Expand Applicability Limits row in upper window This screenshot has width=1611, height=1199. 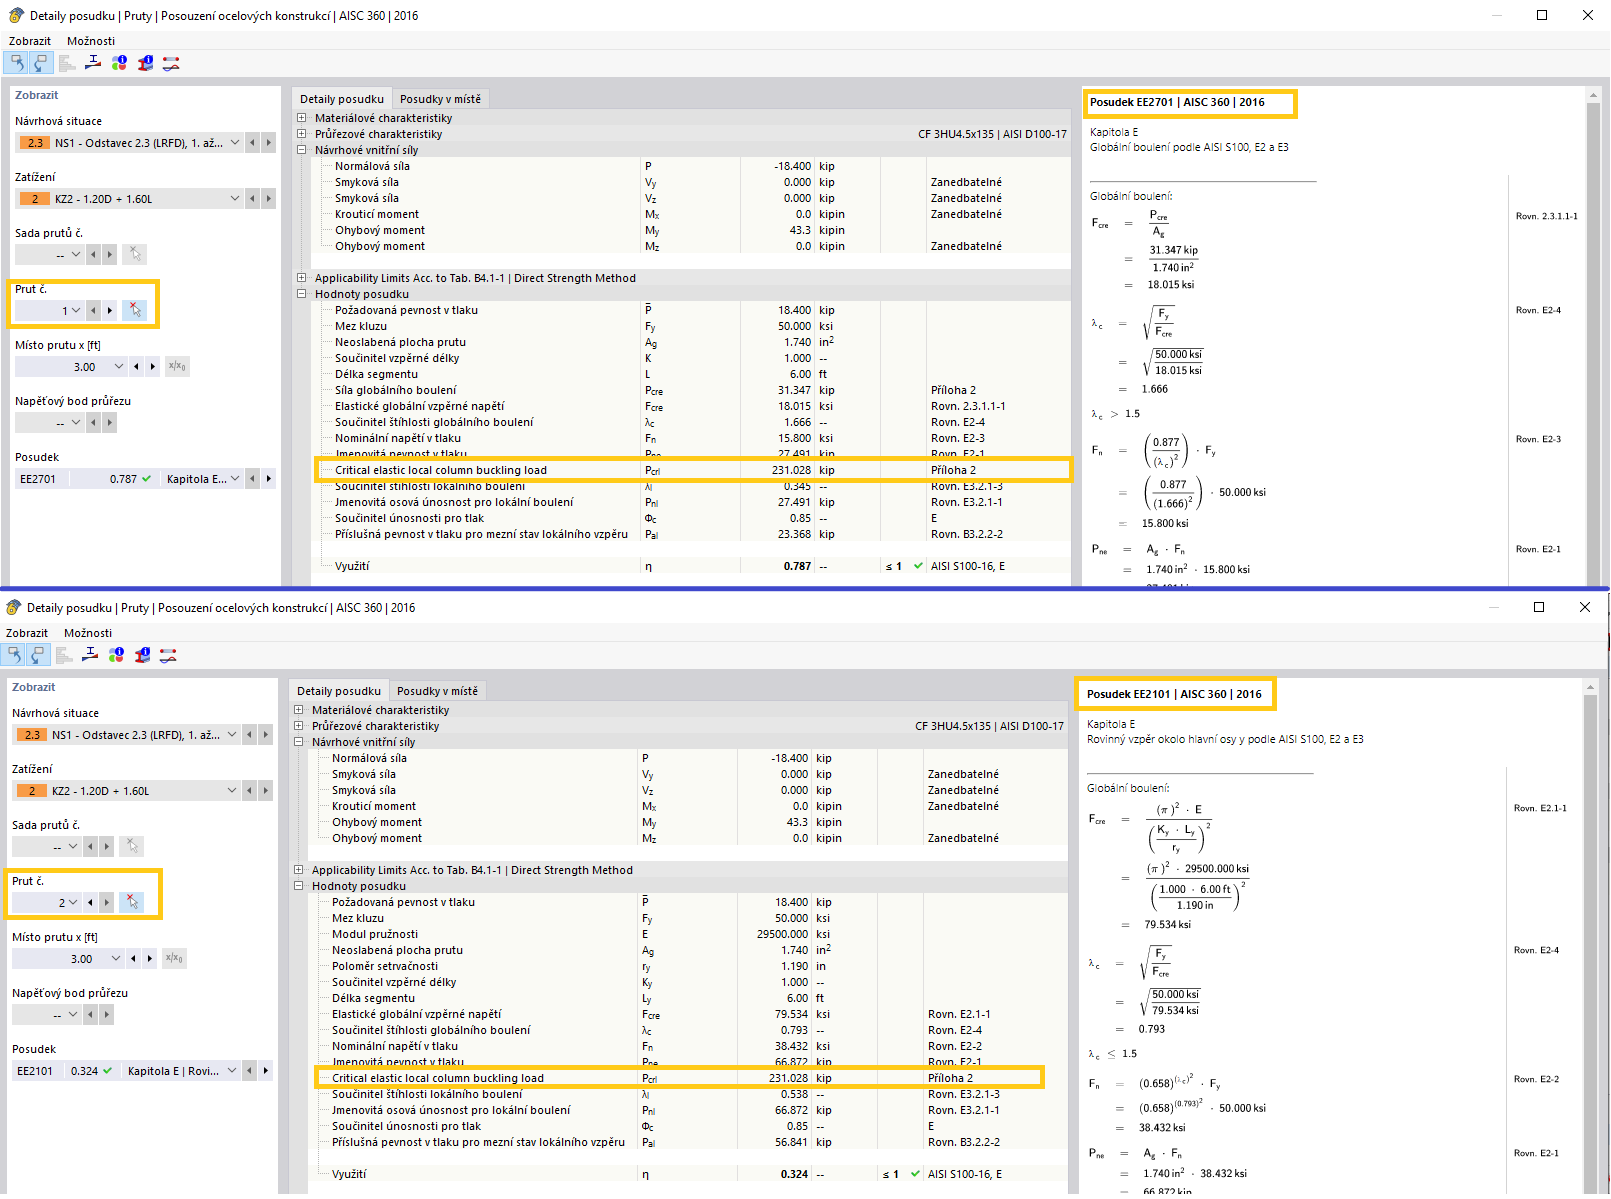(x=302, y=278)
